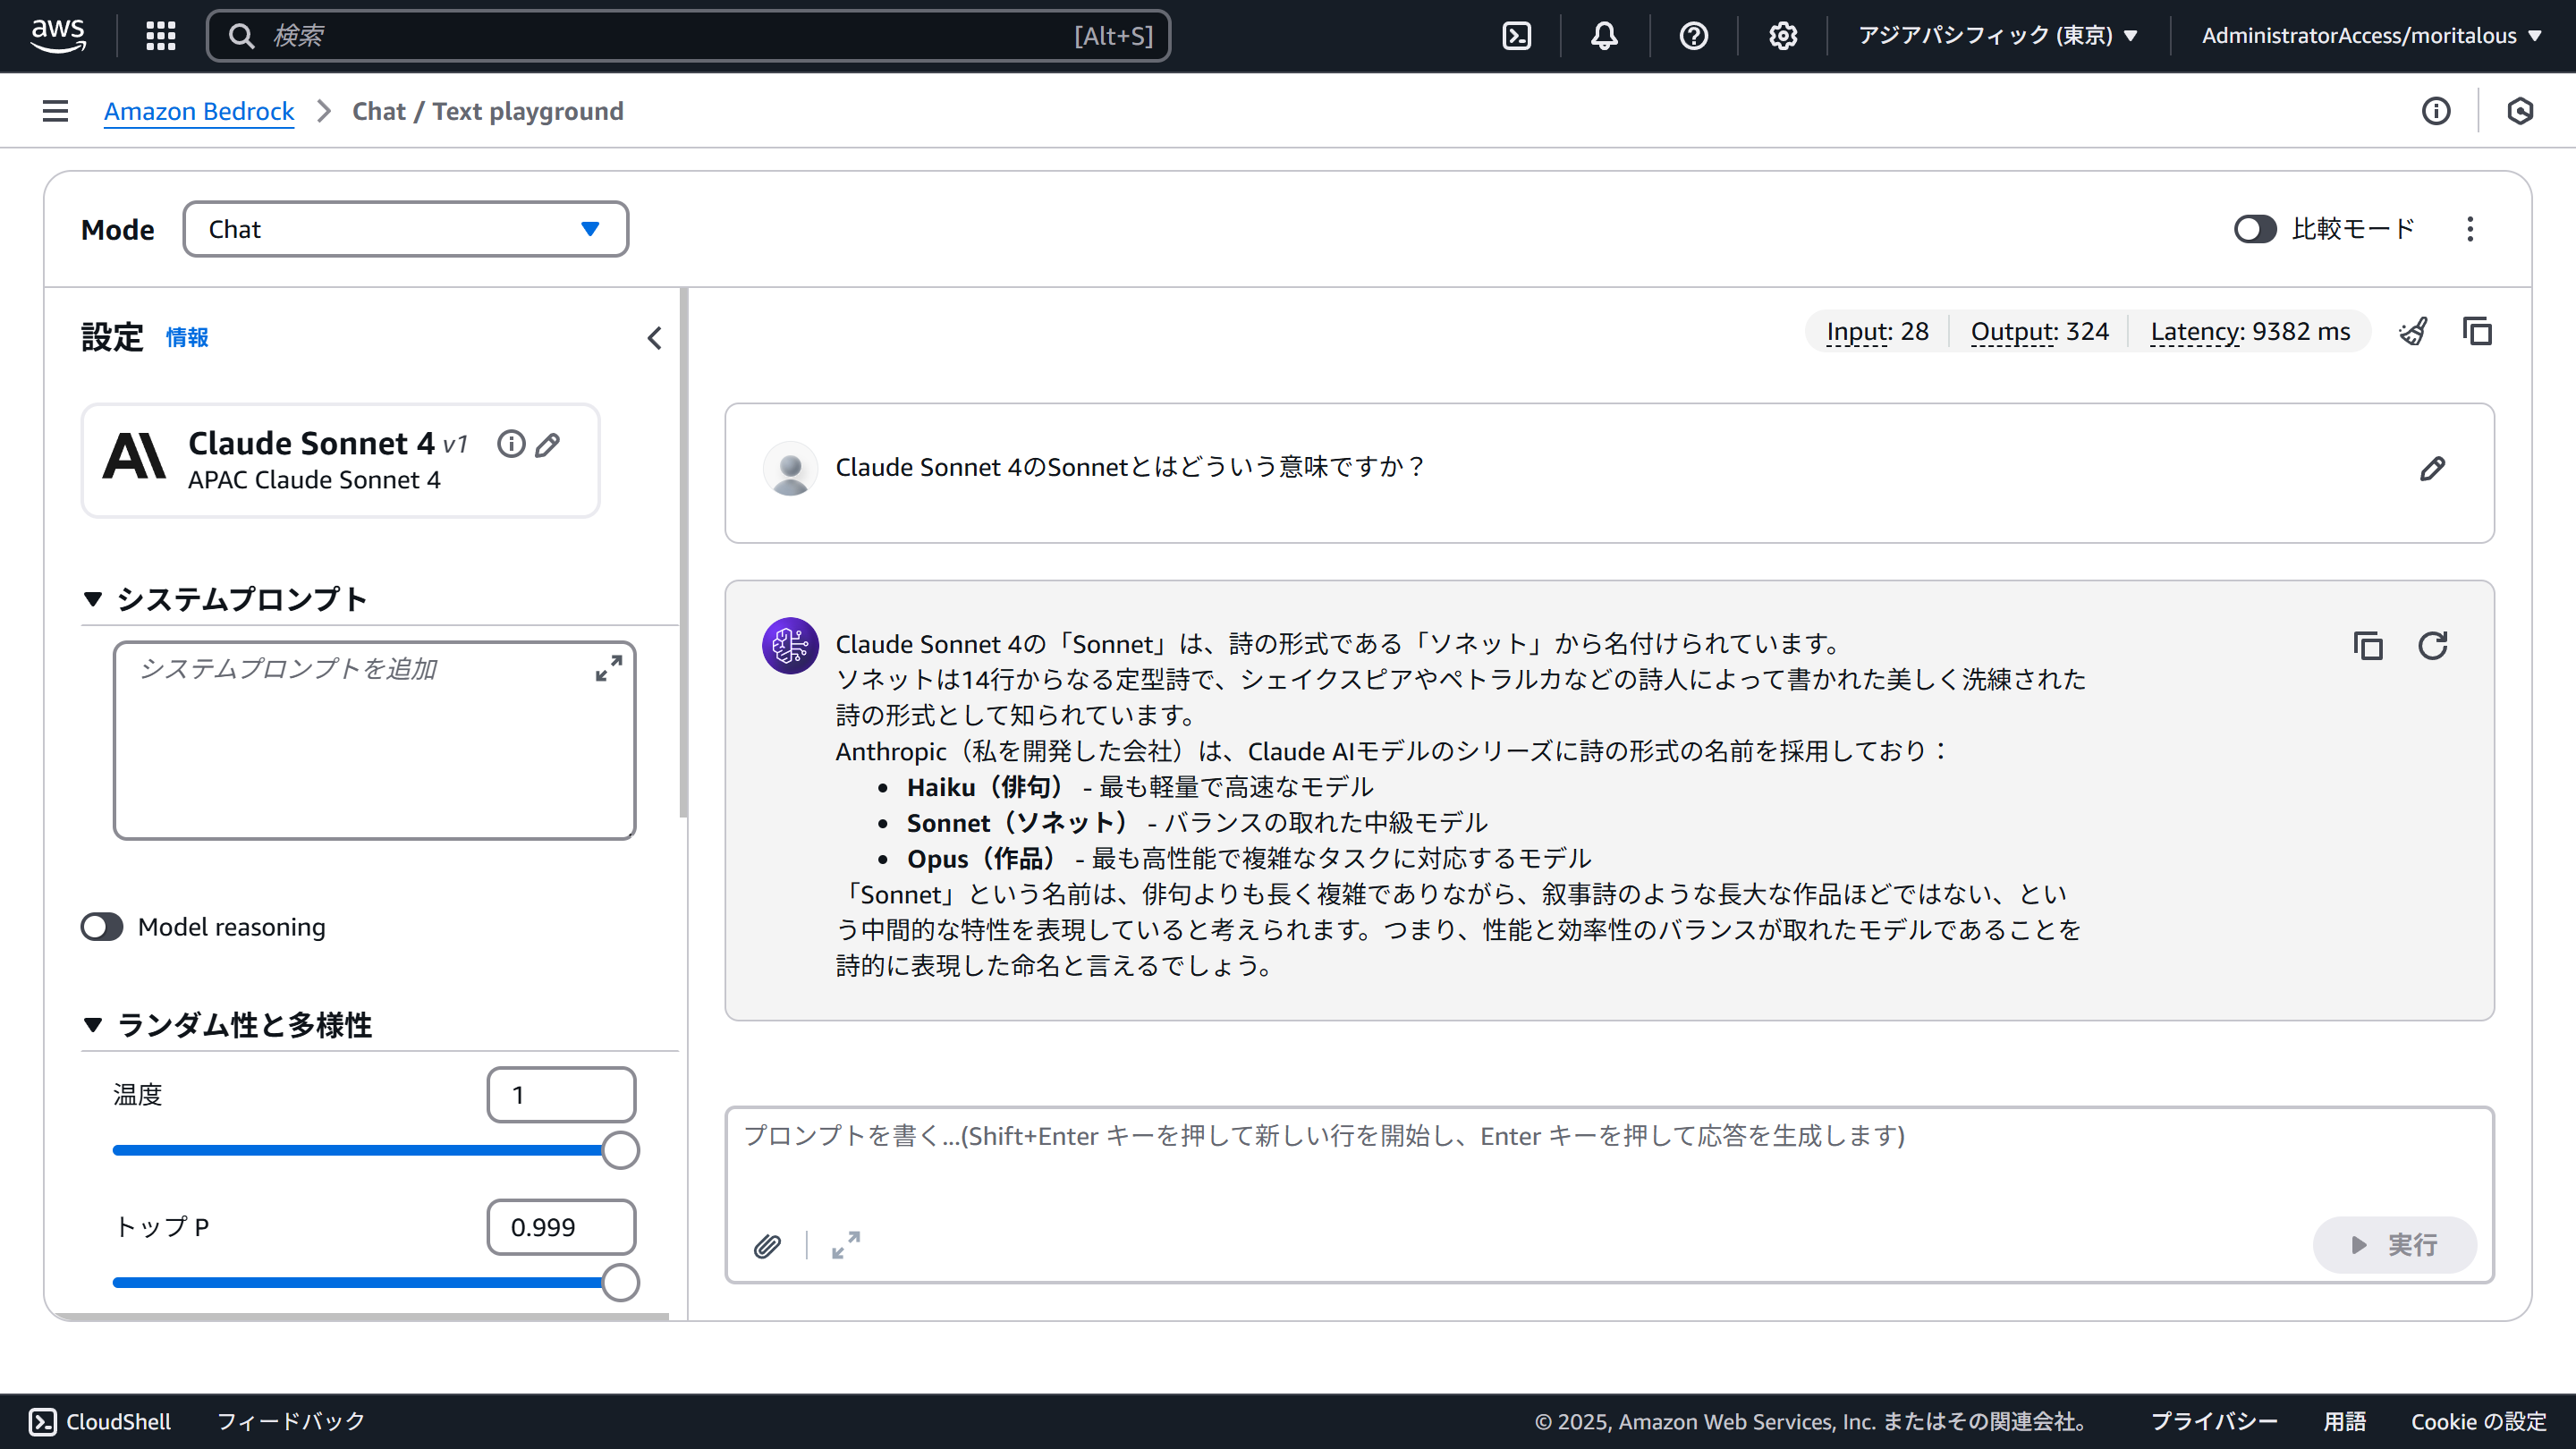Open the アジアパシフィック (東京) region dropdown
The image size is (2576, 1449).
[1998, 36]
